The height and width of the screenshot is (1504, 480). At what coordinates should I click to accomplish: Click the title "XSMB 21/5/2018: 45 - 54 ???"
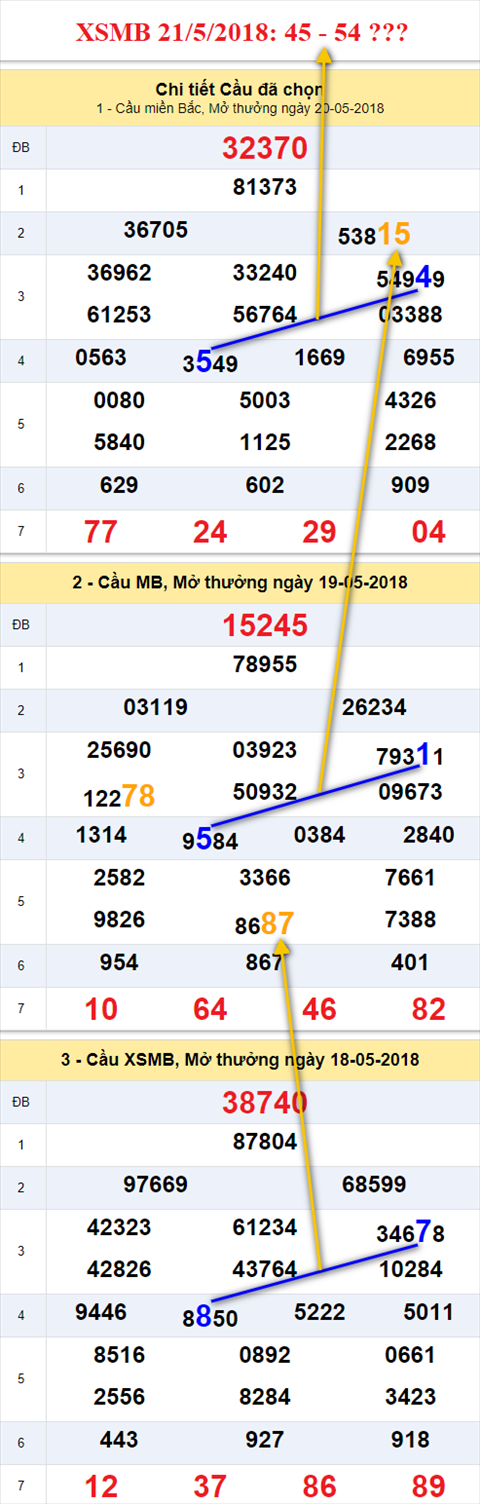[x=242, y=34]
